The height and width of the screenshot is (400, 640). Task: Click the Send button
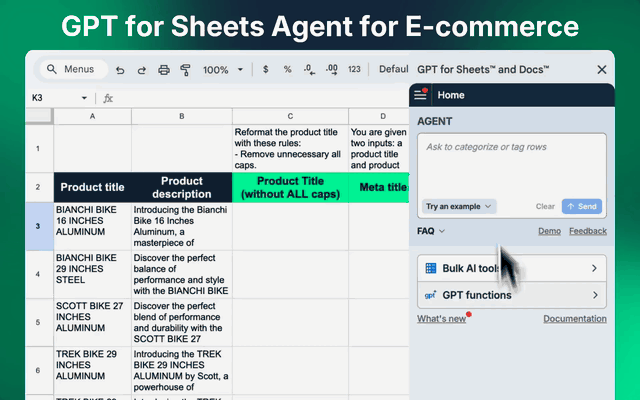click(582, 207)
